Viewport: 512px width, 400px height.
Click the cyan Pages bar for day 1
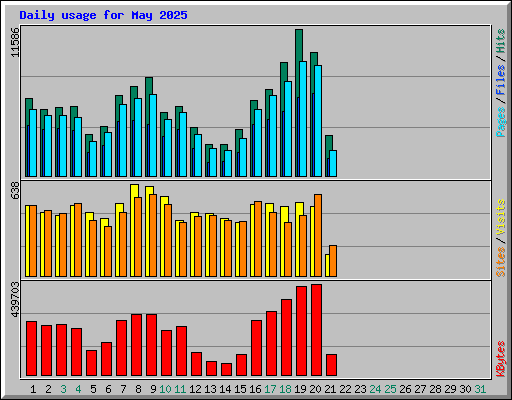click(x=33, y=143)
